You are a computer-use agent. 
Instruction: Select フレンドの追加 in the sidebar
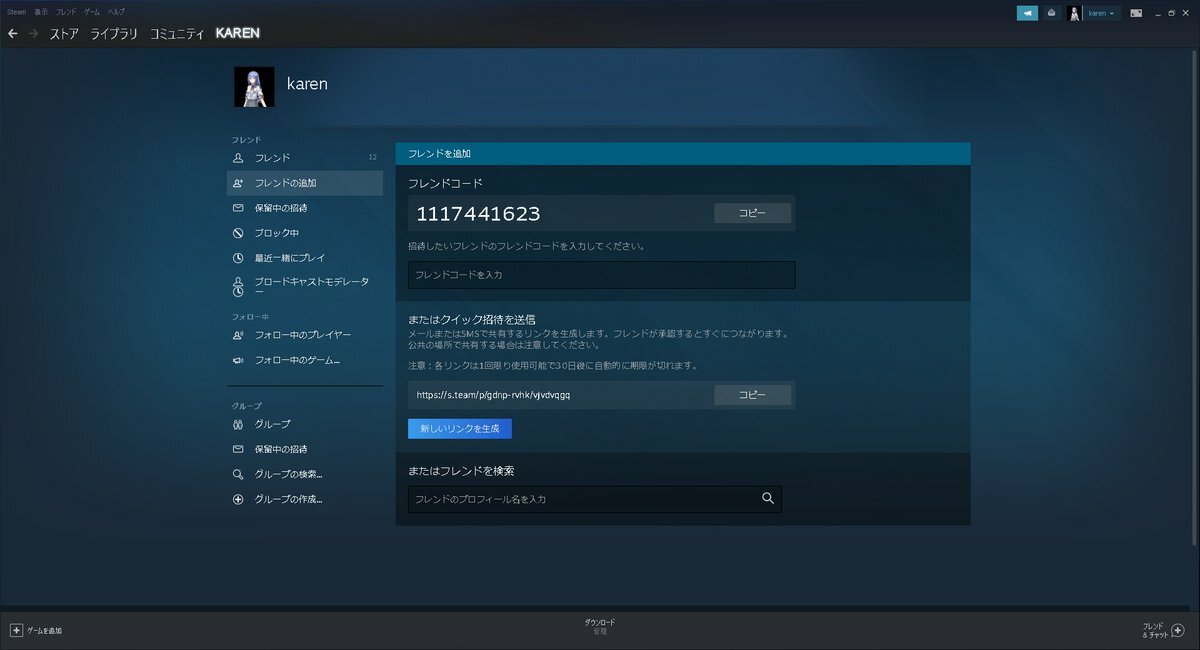[304, 183]
